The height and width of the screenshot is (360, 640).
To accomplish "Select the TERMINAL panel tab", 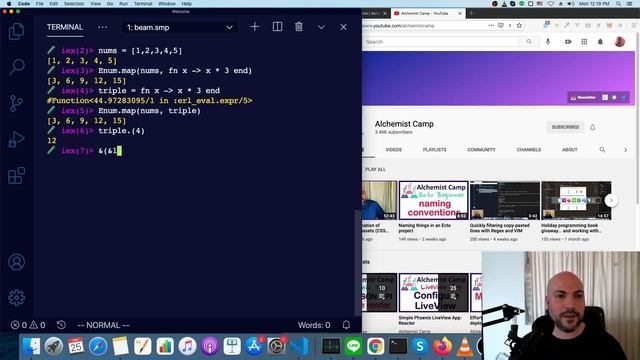I will click(x=65, y=27).
